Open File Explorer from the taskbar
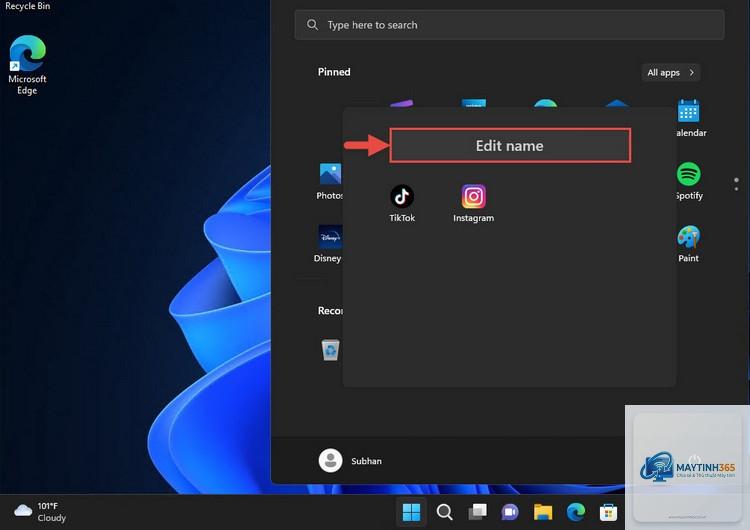Image resolution: width=750 pixels, height=530 pixels. pos(543,512)
